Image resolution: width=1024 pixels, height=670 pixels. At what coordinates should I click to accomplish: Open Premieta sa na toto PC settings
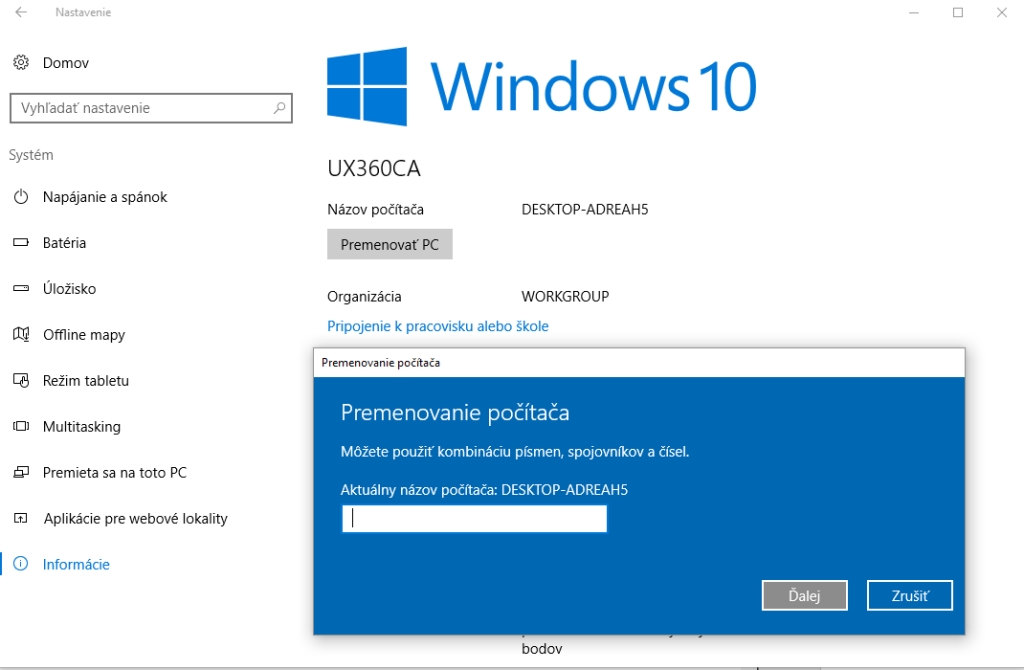(114, 473)
